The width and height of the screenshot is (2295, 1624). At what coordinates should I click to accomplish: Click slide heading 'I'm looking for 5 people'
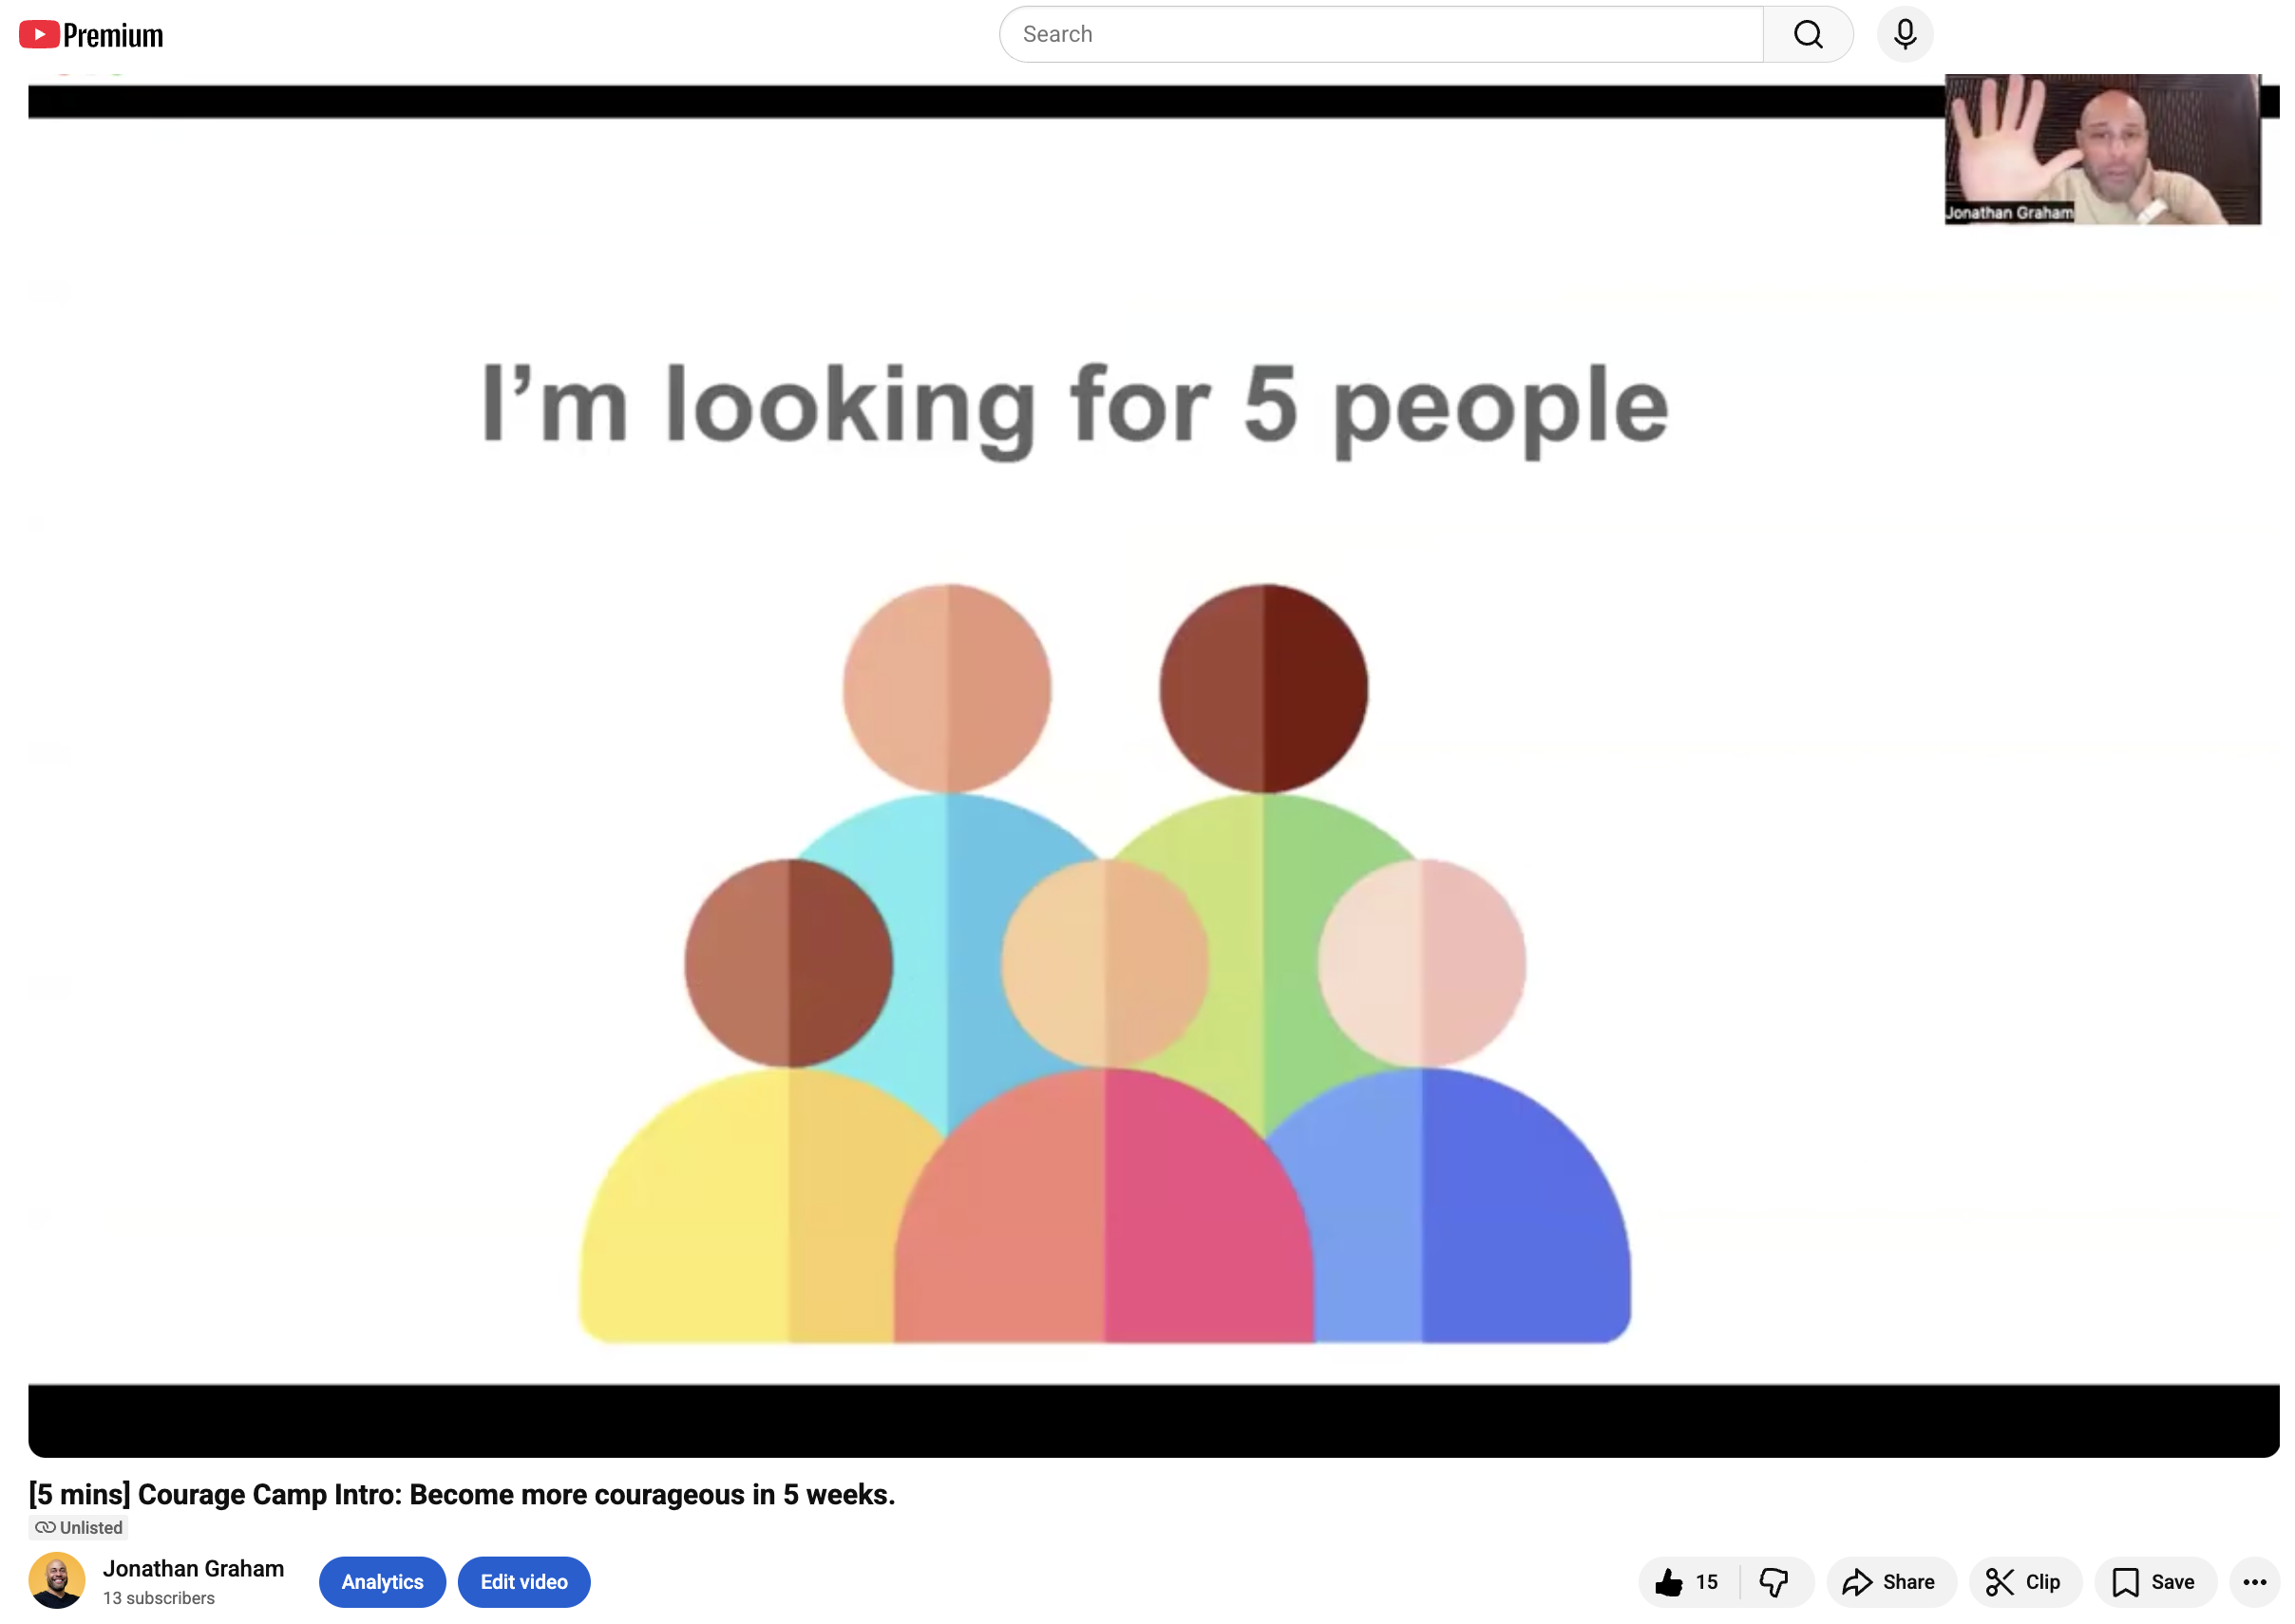click(1075, 405)
